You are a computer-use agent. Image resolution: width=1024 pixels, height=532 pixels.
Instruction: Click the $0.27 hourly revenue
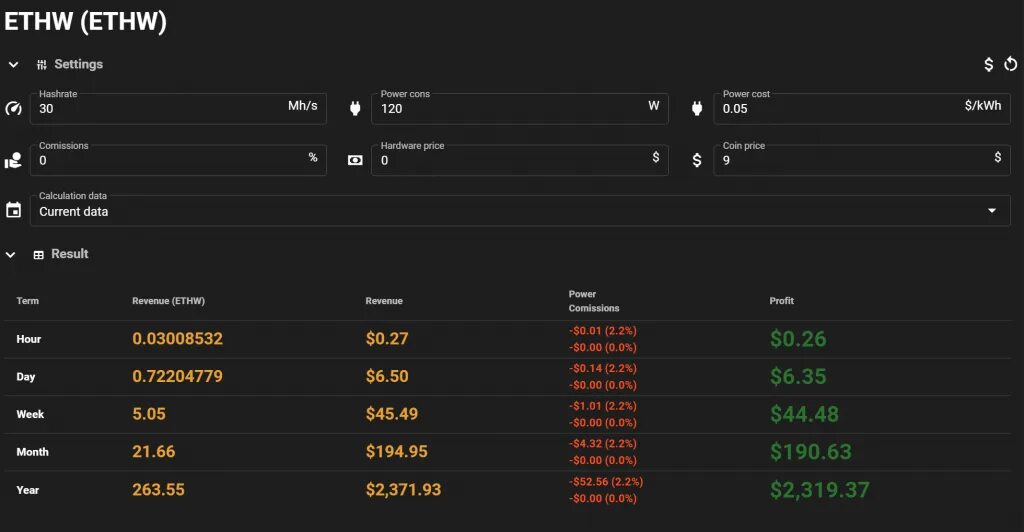(387, 339)
